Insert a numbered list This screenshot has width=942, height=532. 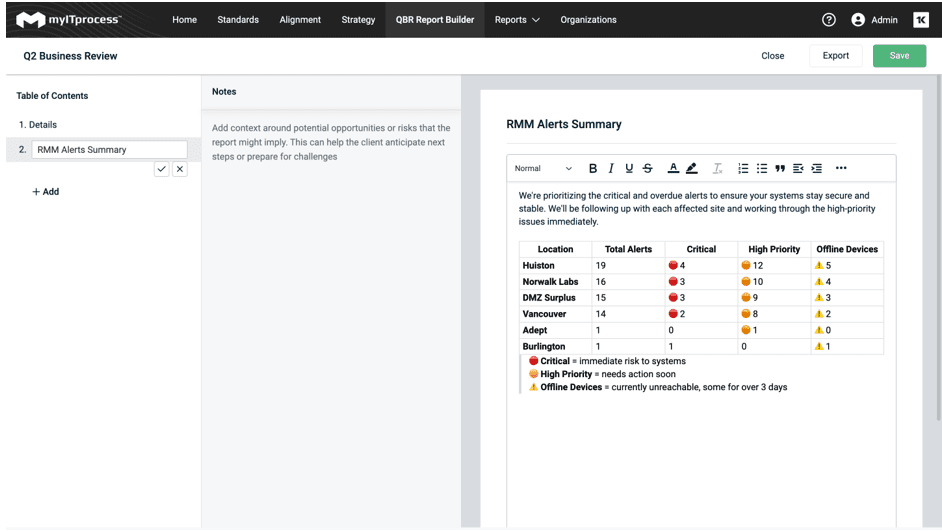(x=743, y=169)
